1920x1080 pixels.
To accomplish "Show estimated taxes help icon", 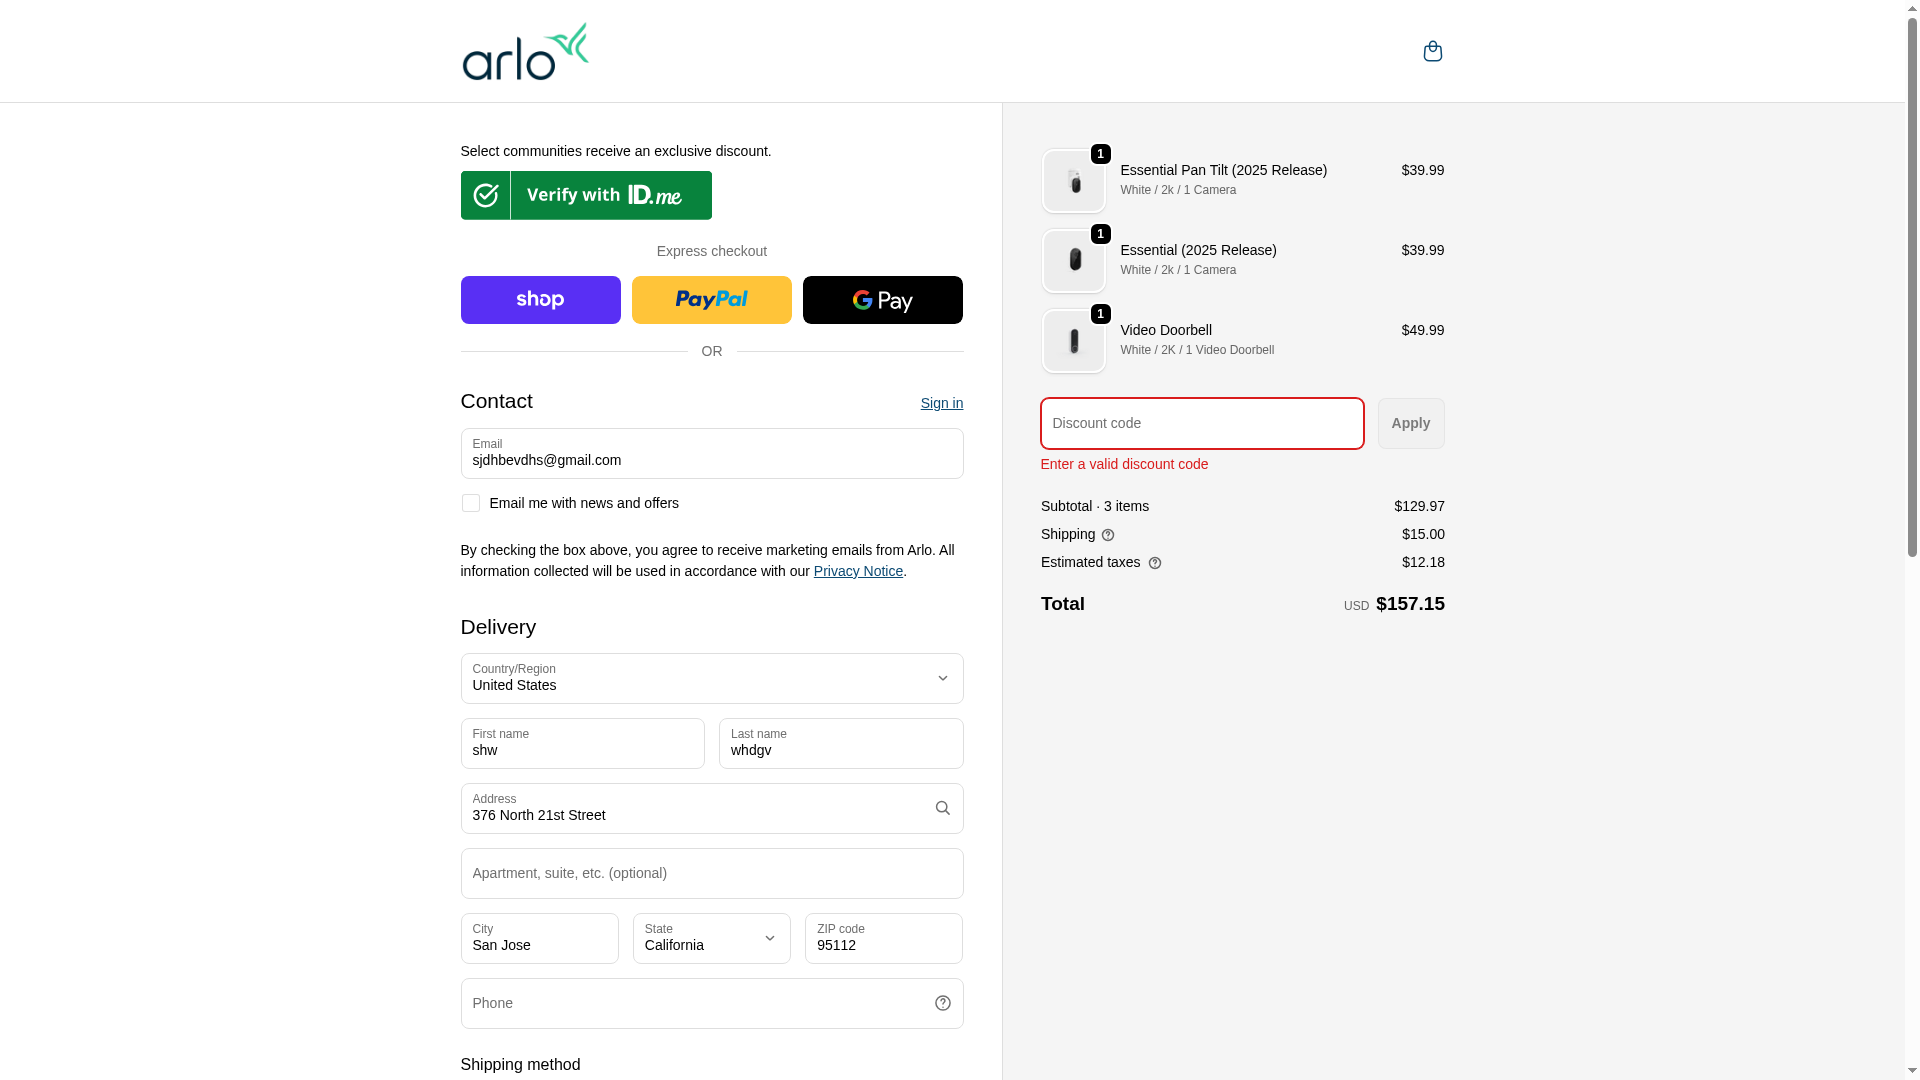I will click(1155, 563).
